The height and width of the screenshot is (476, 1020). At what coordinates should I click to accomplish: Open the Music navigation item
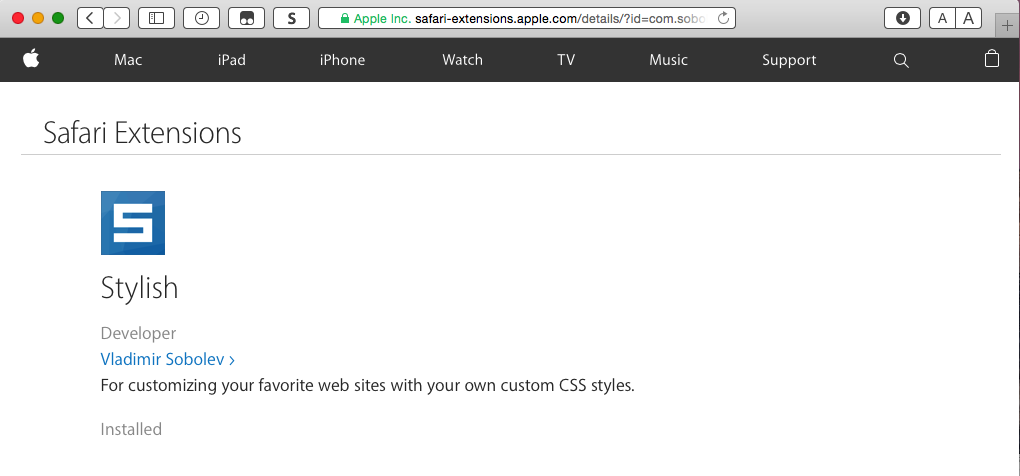click(668, 60)
